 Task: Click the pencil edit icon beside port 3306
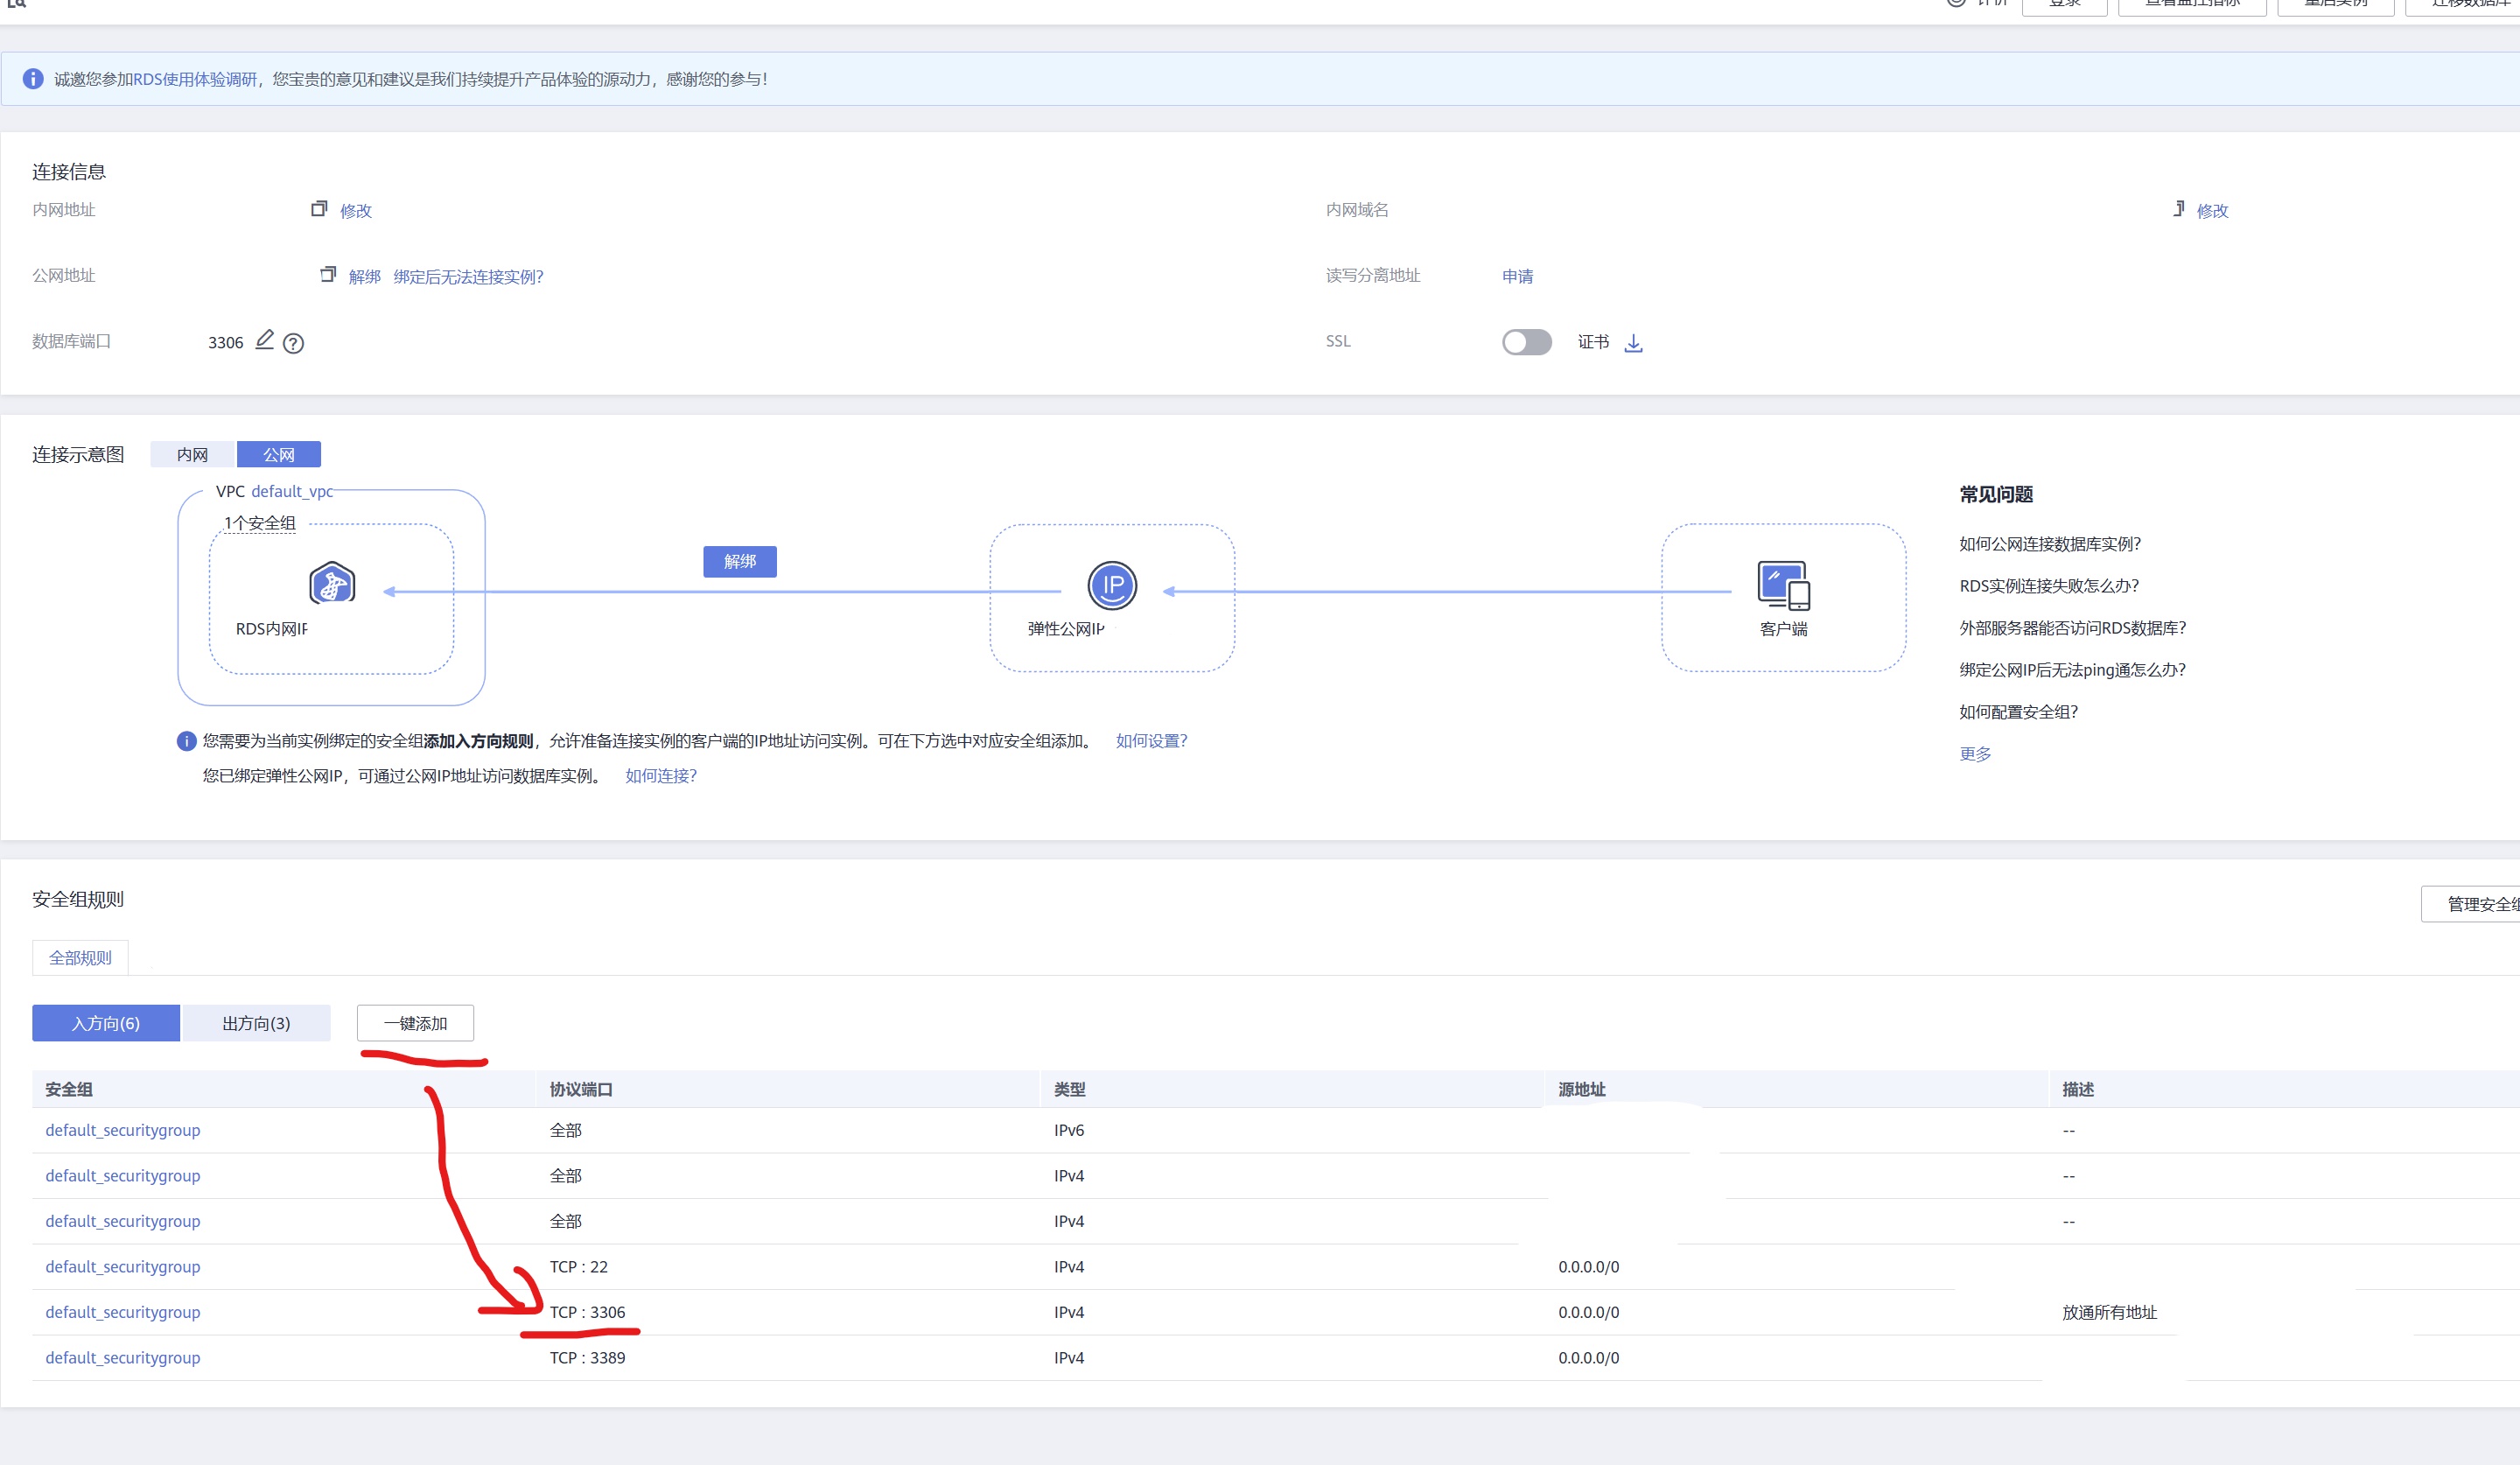[x=264, y=340]
